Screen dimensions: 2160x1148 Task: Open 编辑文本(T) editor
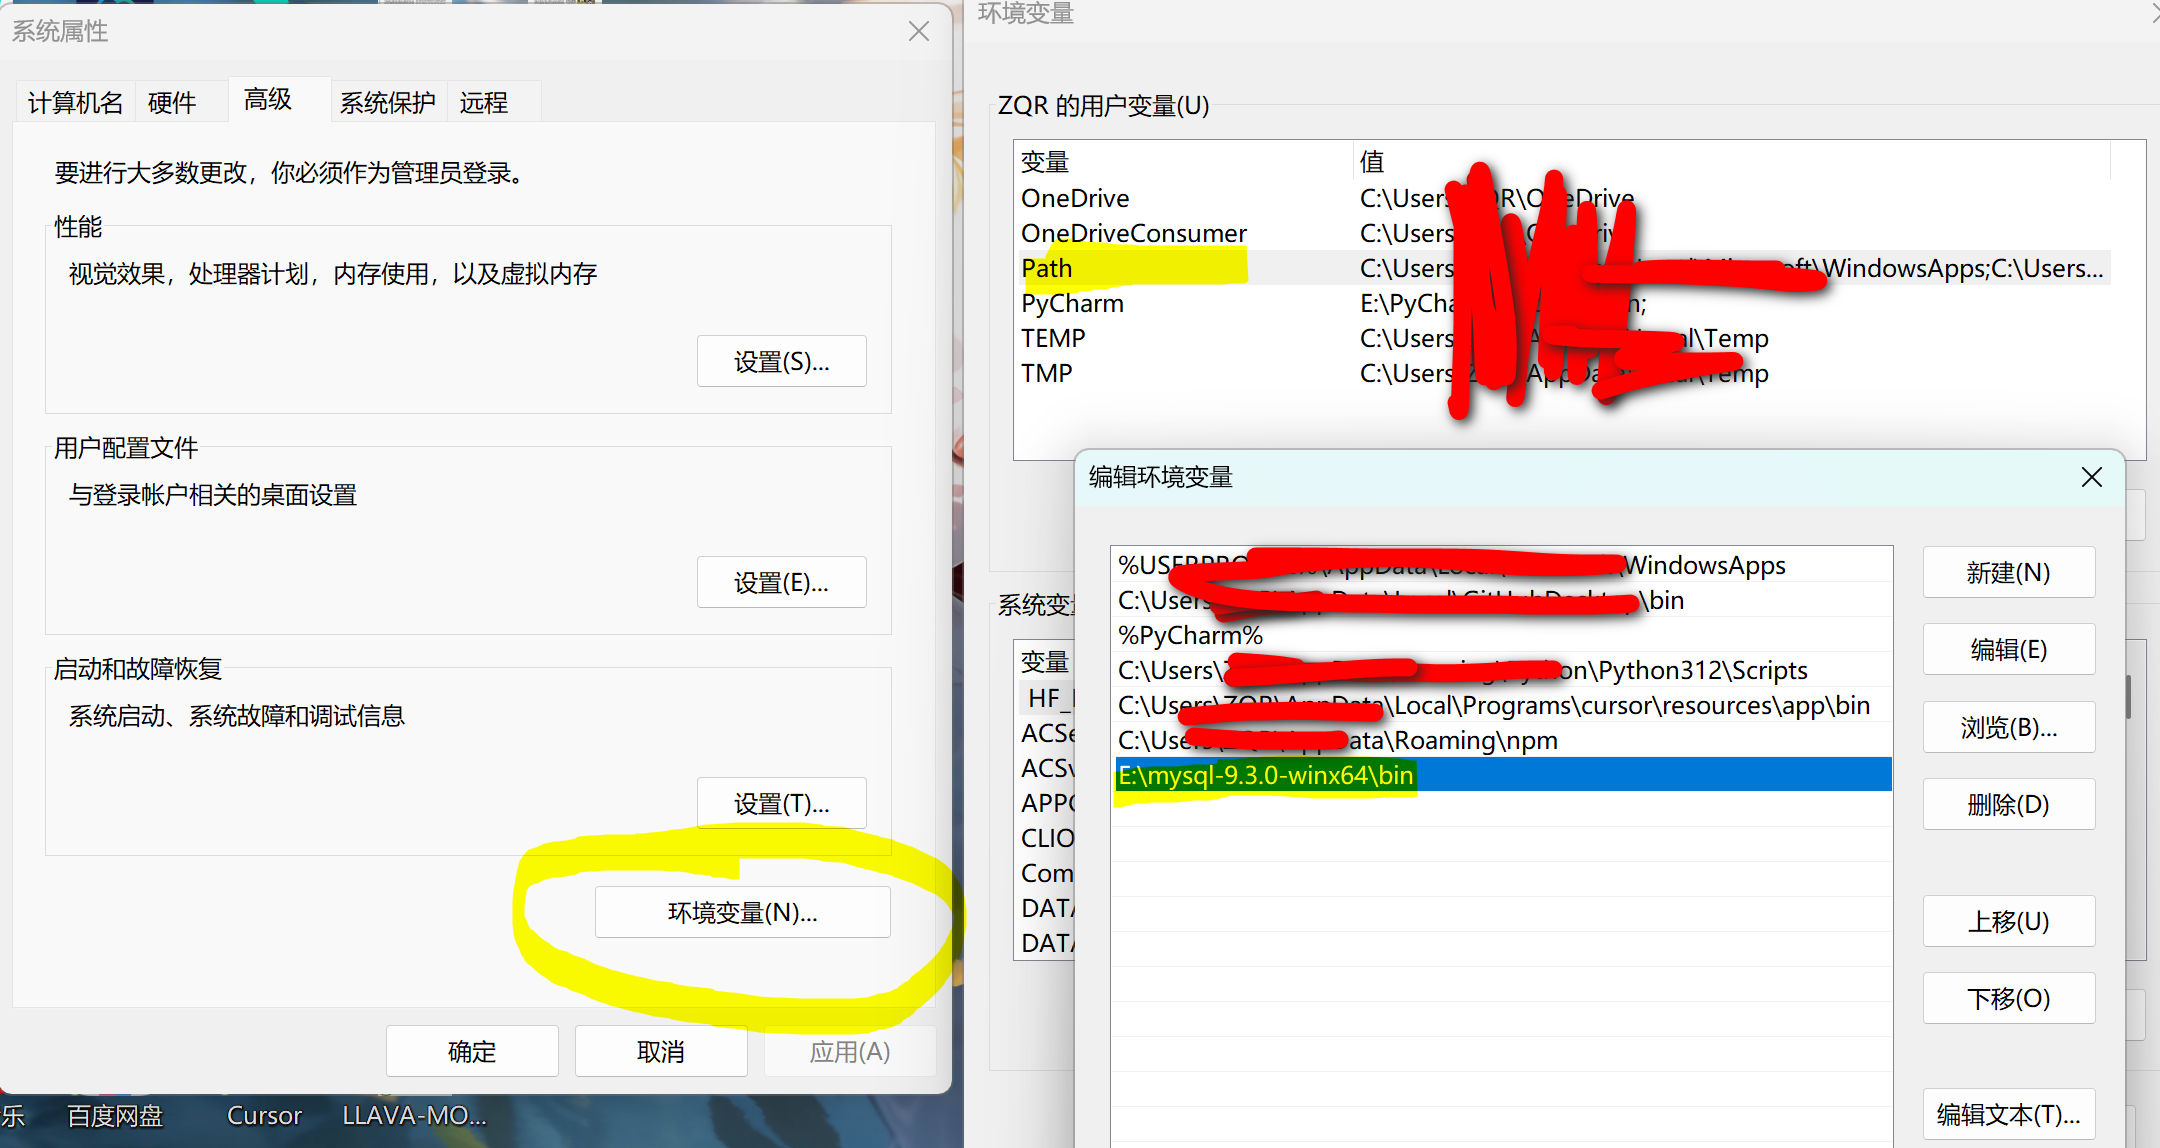[x=2008, y=1114]
